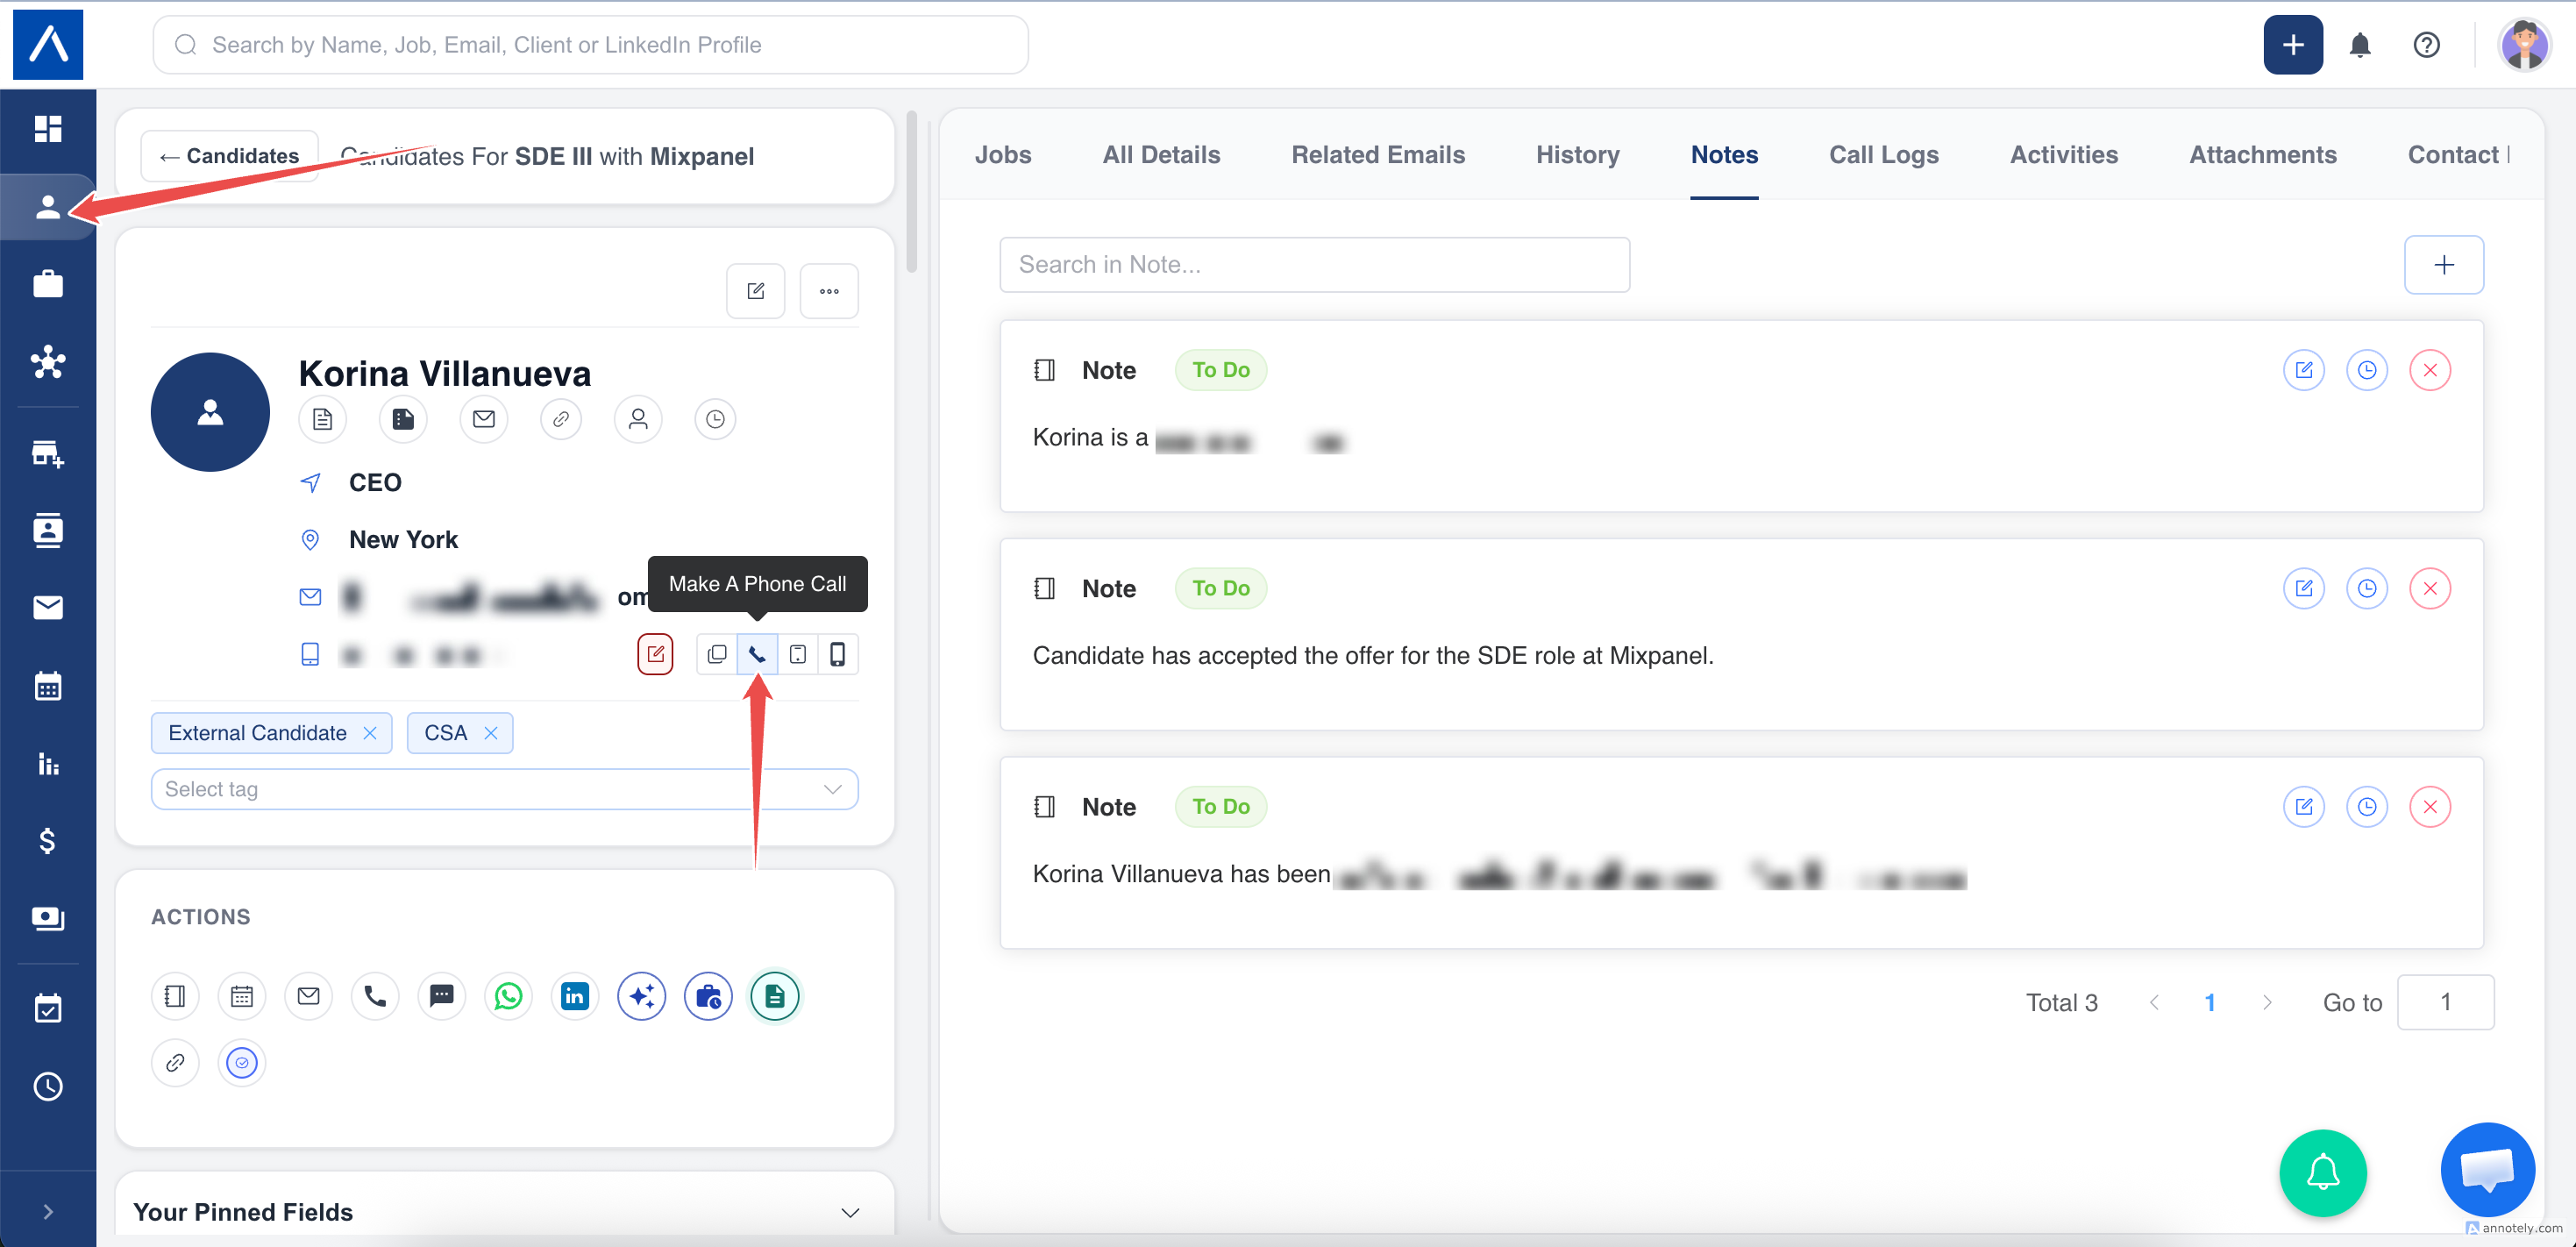The image size is (2576, 1247).
Task: Set reminder on the accepted offer note
Action: (x=2367, y=588)
